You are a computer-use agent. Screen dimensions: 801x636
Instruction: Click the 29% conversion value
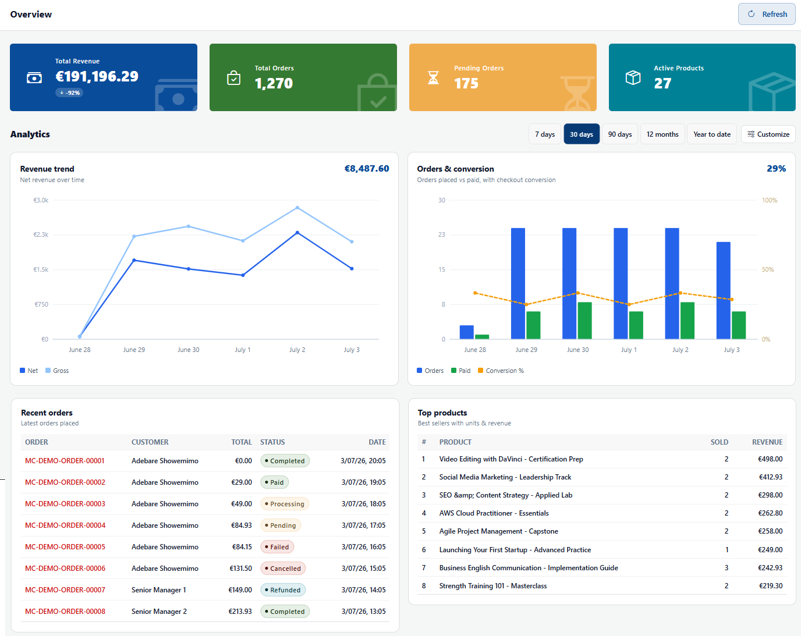(776, 169)
